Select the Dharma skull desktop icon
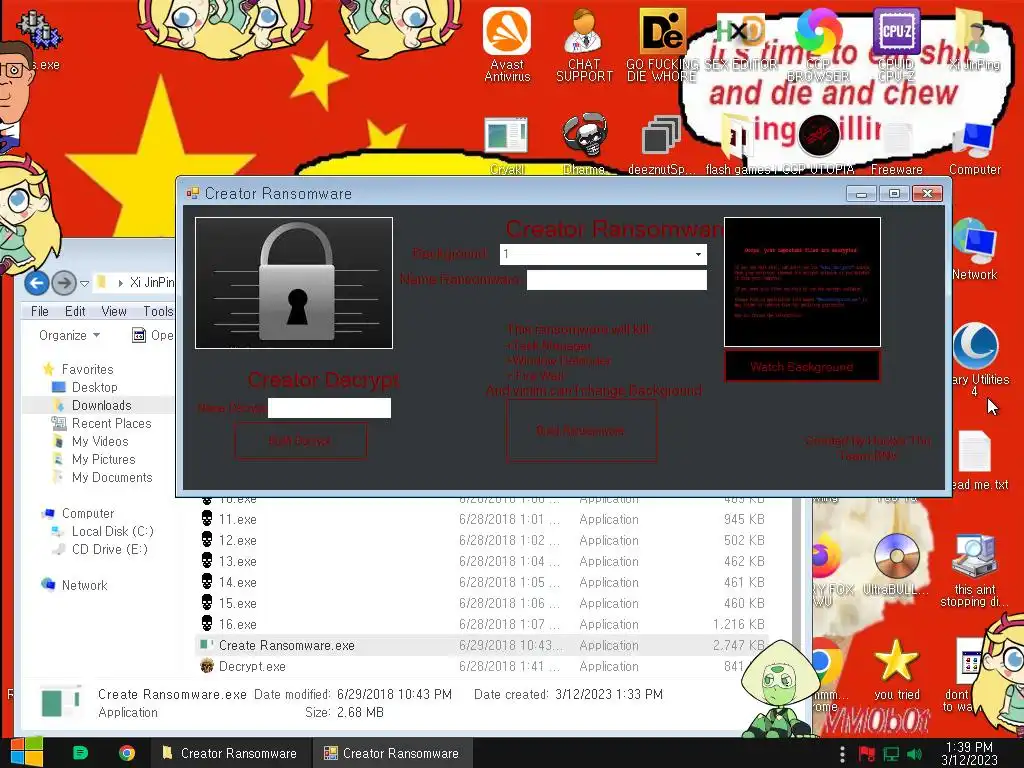This screenshot has height=768, width=1024. pos(584,145)
